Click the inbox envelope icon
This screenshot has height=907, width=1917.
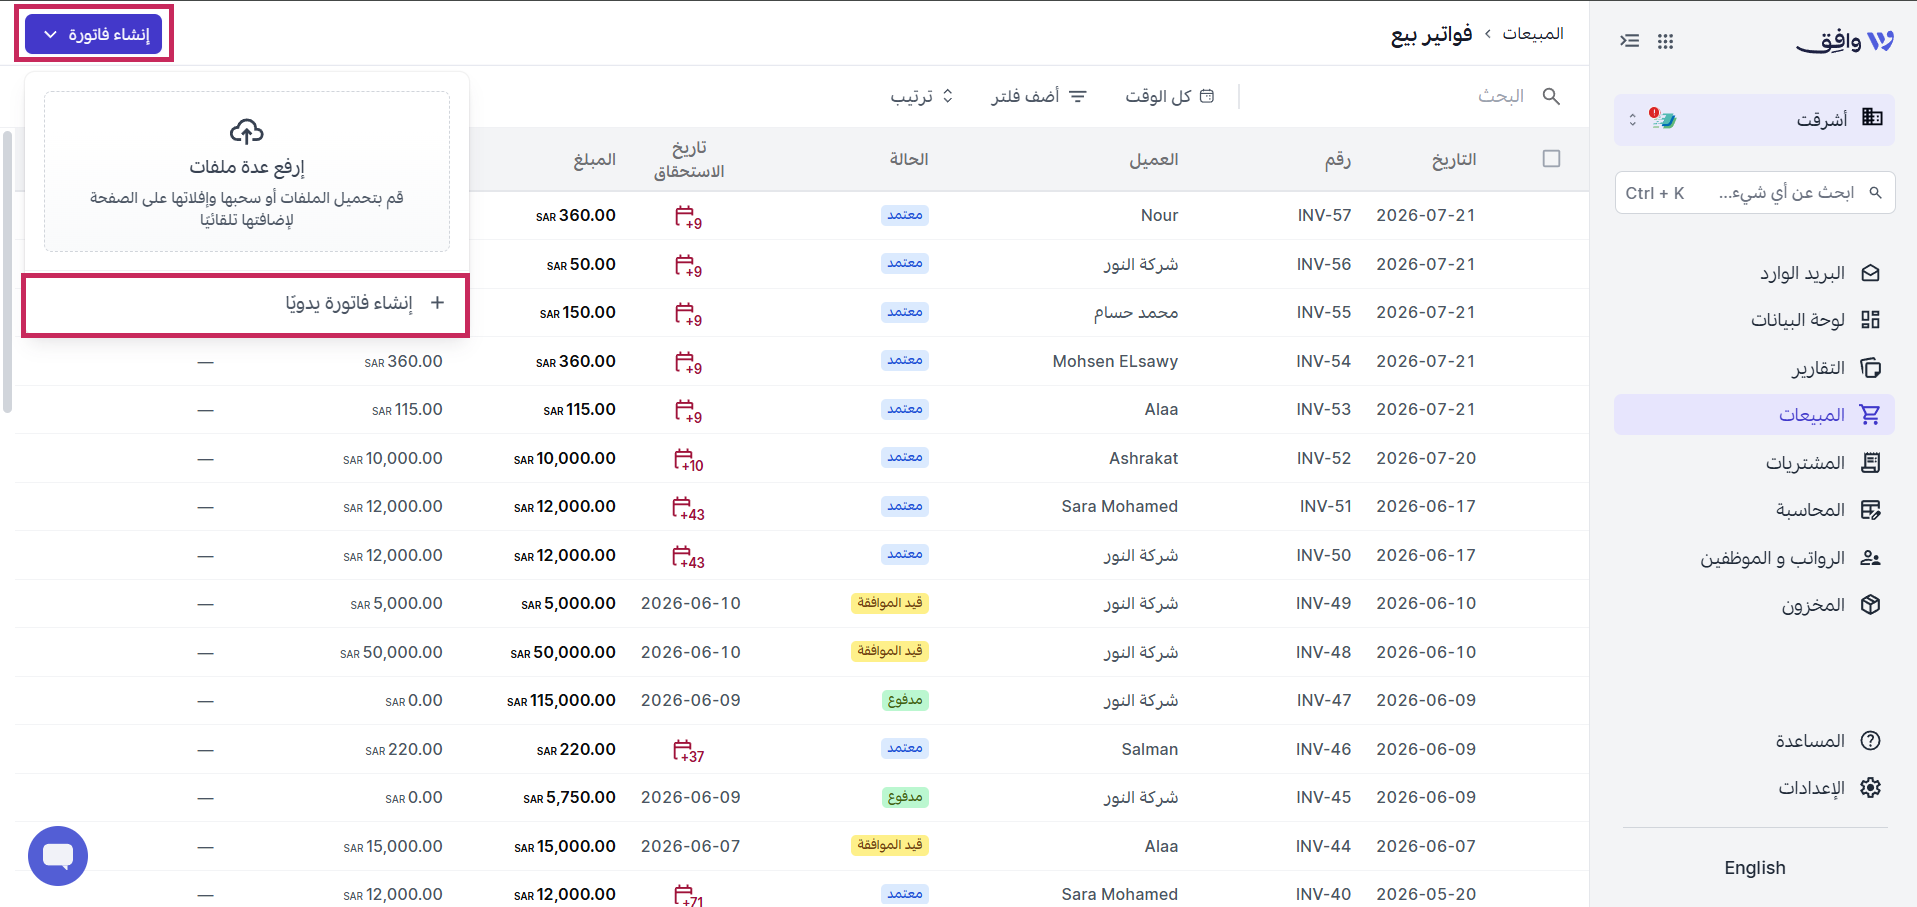click(1871, 273)
